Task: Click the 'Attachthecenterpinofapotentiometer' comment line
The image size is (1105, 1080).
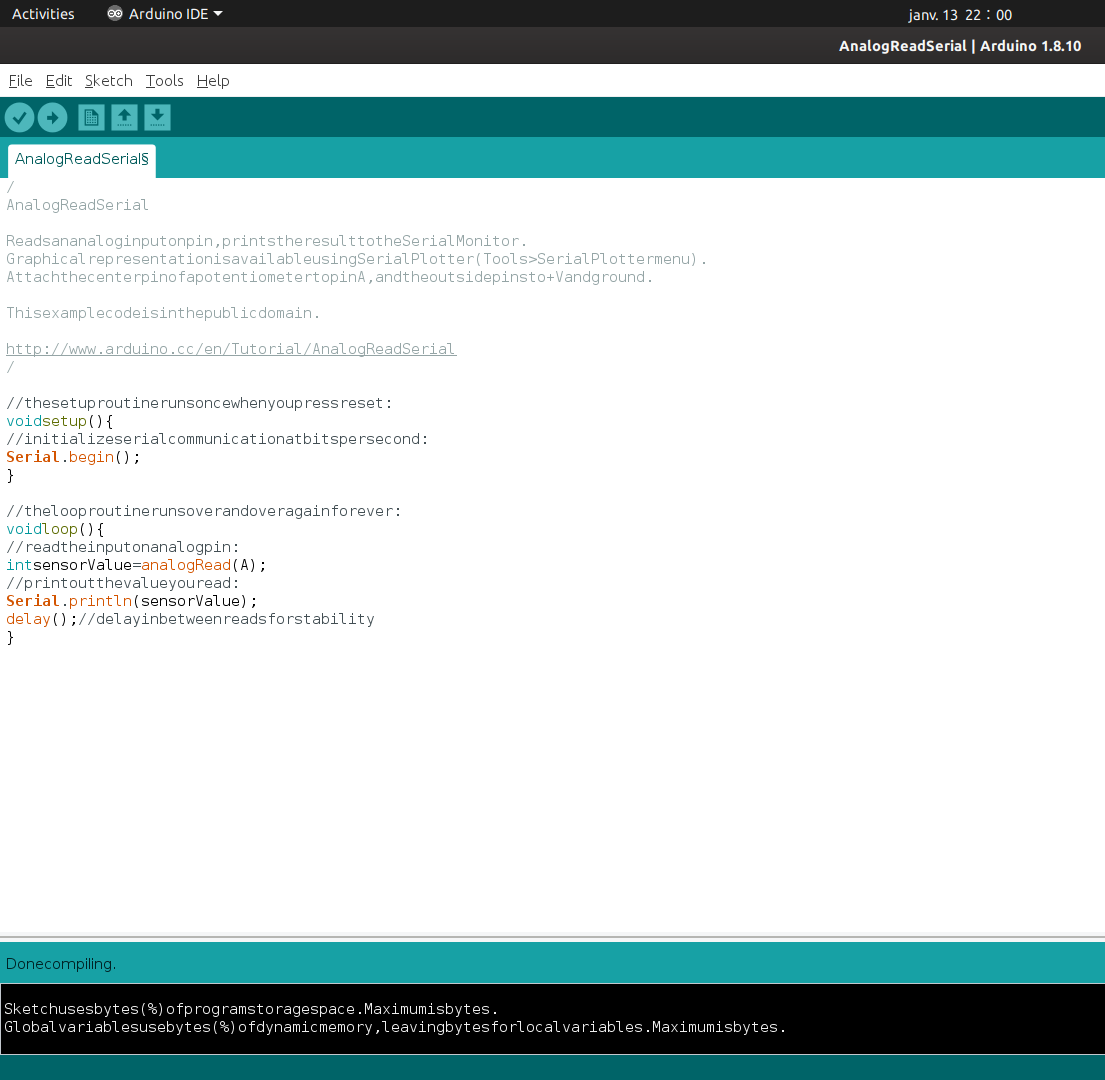Action: tap(330, 277)
